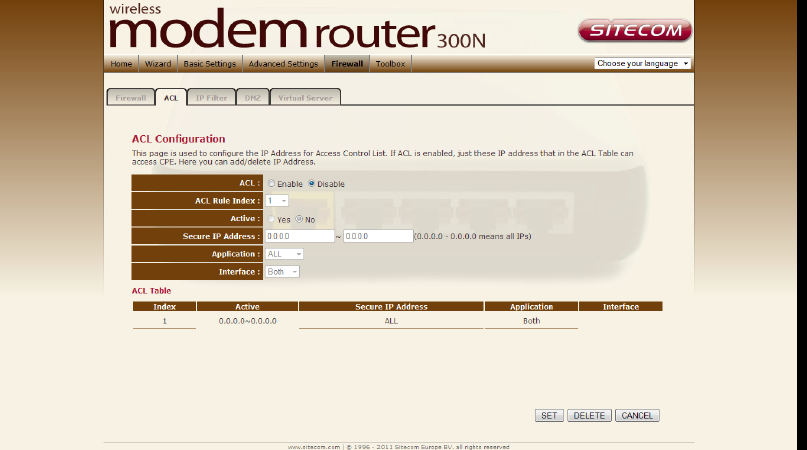Click the ALL cell in ACL Table
The width and height of the screenshot is (807, 450).
point(391,321)
